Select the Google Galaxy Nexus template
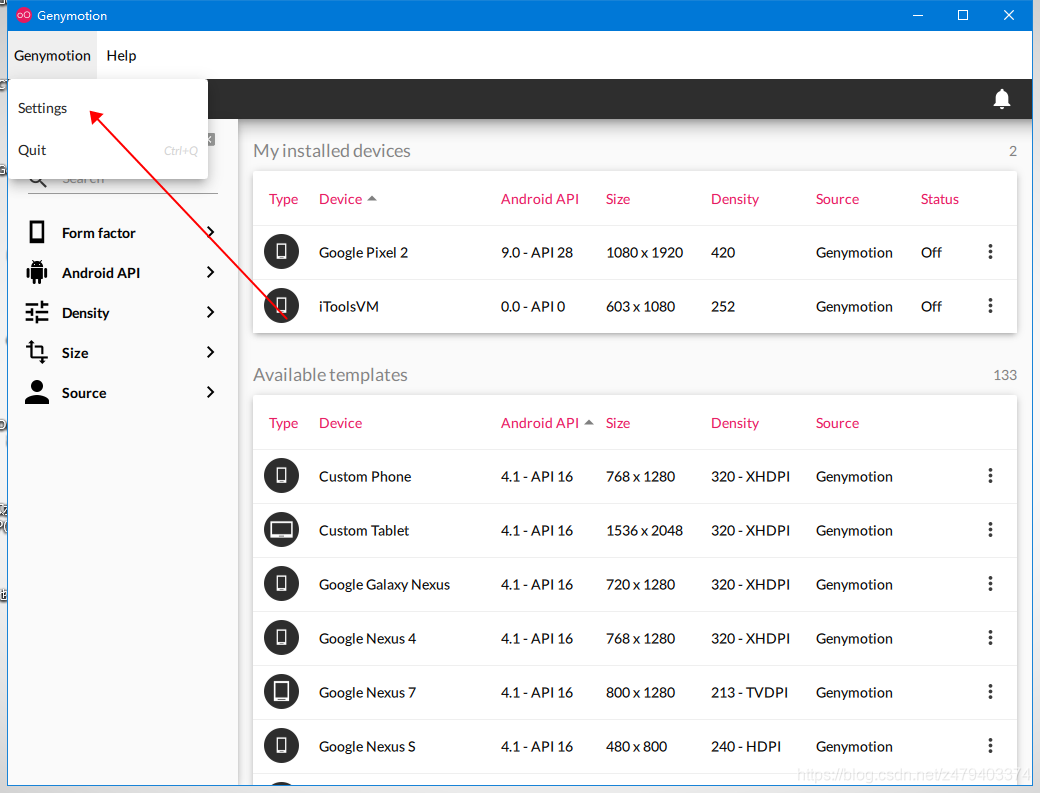 click(x=384, y=584)
